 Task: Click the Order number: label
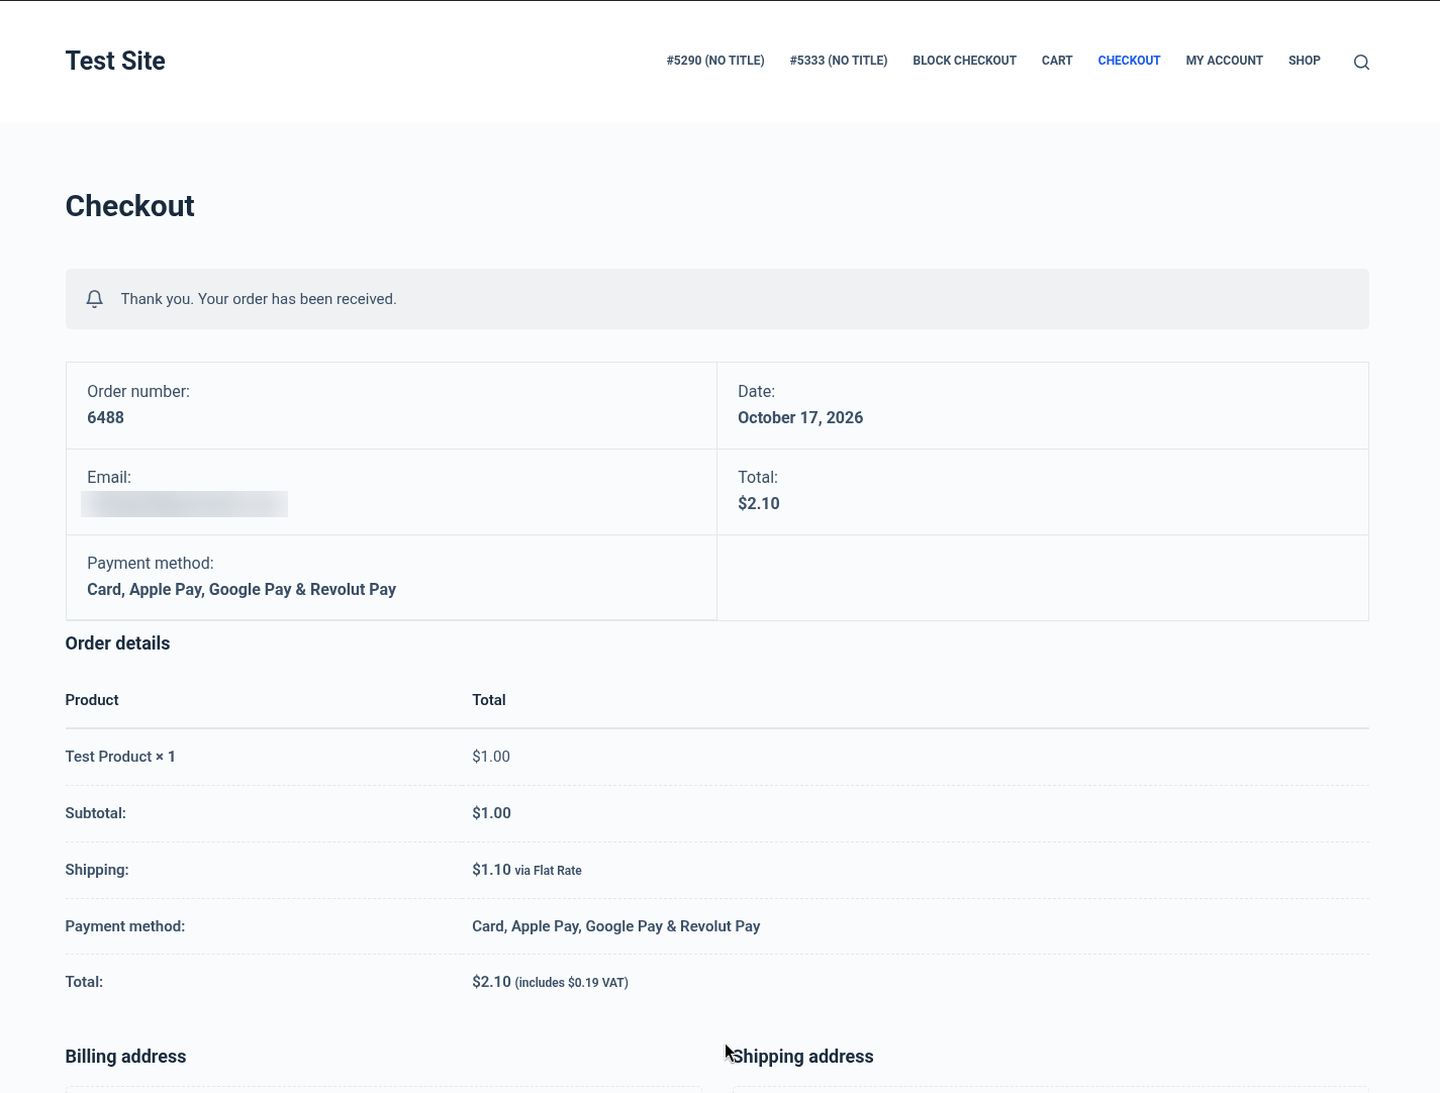(138, 392)
